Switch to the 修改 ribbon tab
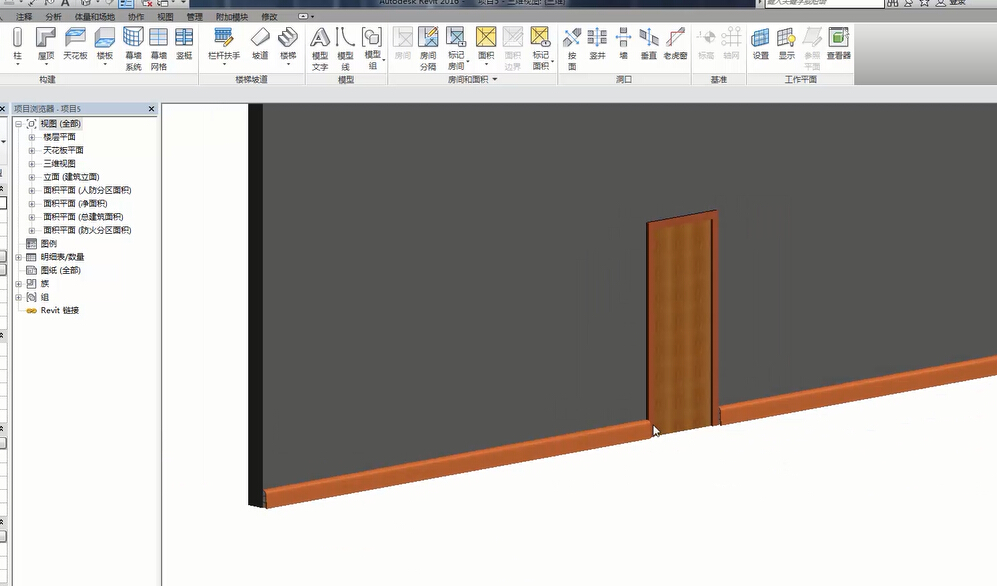 tap(270, 17)
